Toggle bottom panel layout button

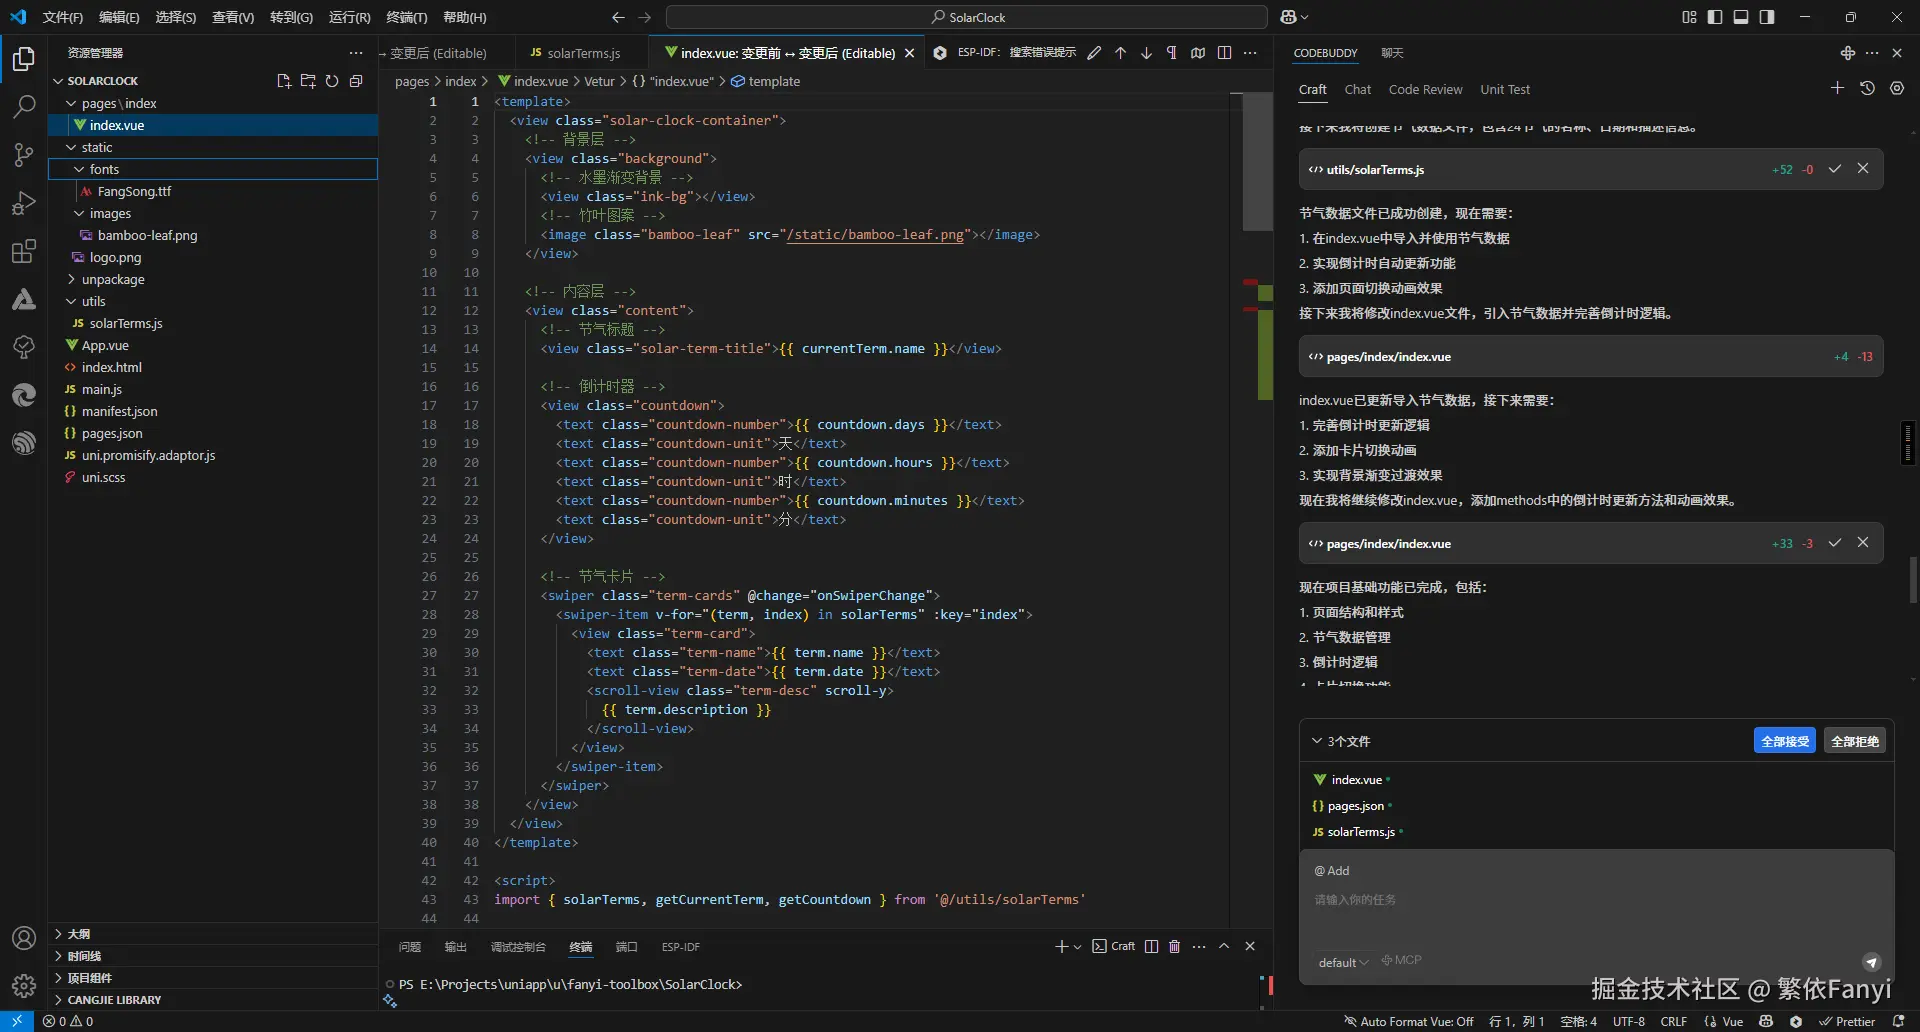(x=1741, y=17)
